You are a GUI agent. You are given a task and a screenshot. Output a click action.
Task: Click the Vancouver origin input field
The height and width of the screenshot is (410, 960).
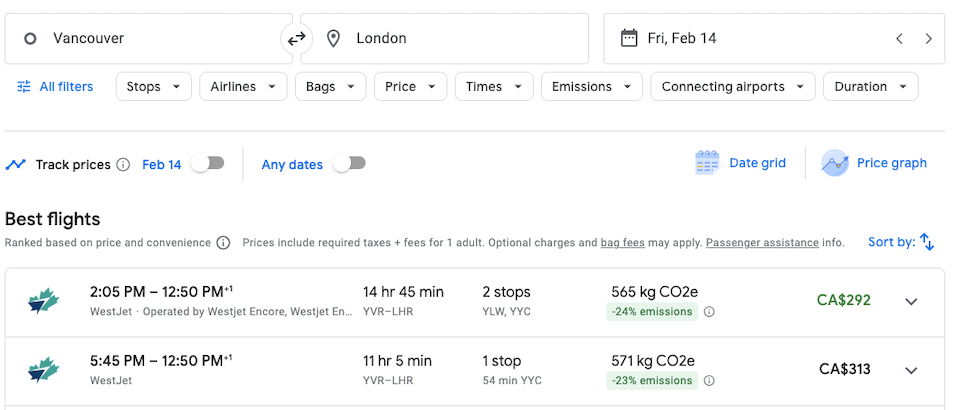pyautogui.click(x=148, y=39)
